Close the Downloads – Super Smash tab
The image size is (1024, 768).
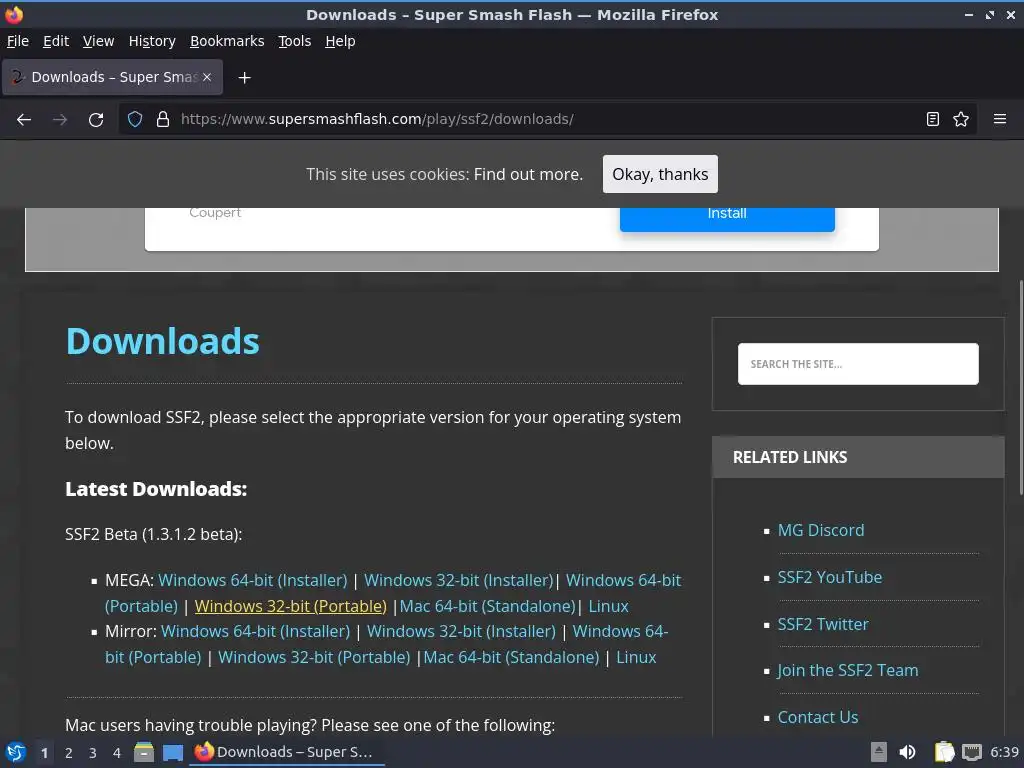coord(207,77)
